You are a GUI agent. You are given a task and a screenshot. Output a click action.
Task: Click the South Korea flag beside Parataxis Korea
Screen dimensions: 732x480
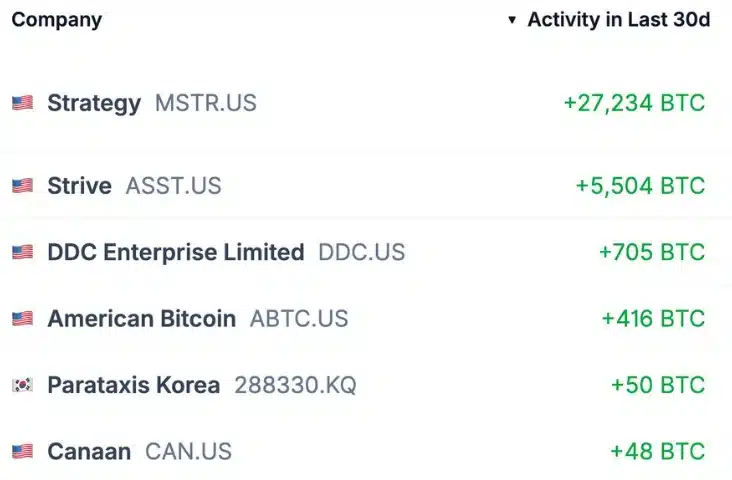[x=22, y=385]
